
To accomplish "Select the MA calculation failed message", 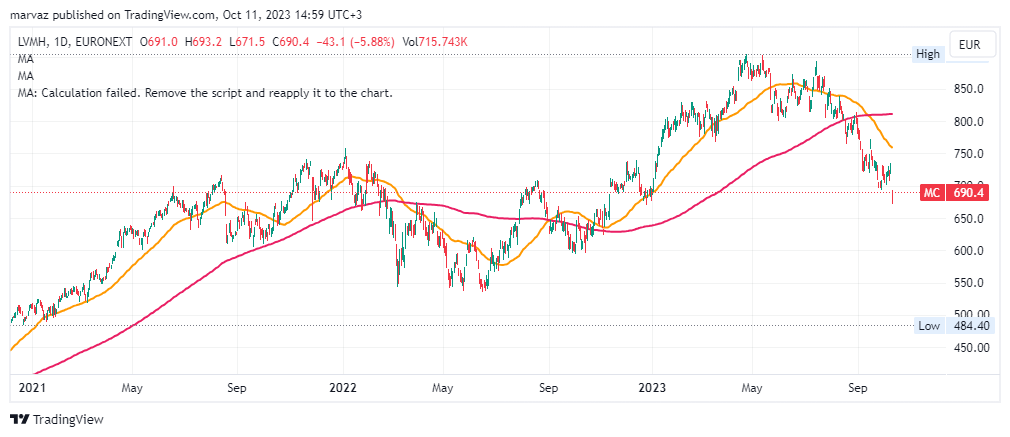I will (x=205, y=93).
